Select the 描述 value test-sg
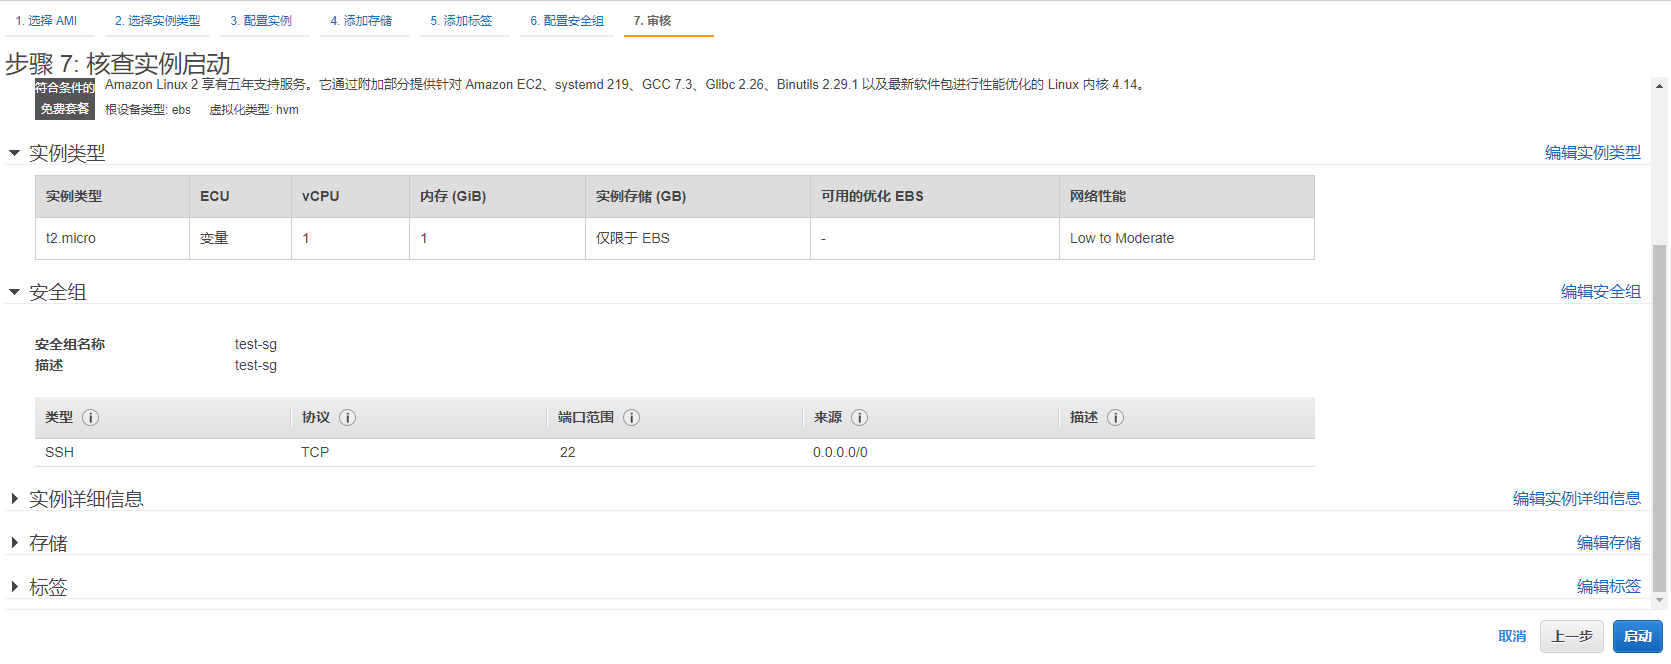 pyautogui.click(x=256, y=365)
